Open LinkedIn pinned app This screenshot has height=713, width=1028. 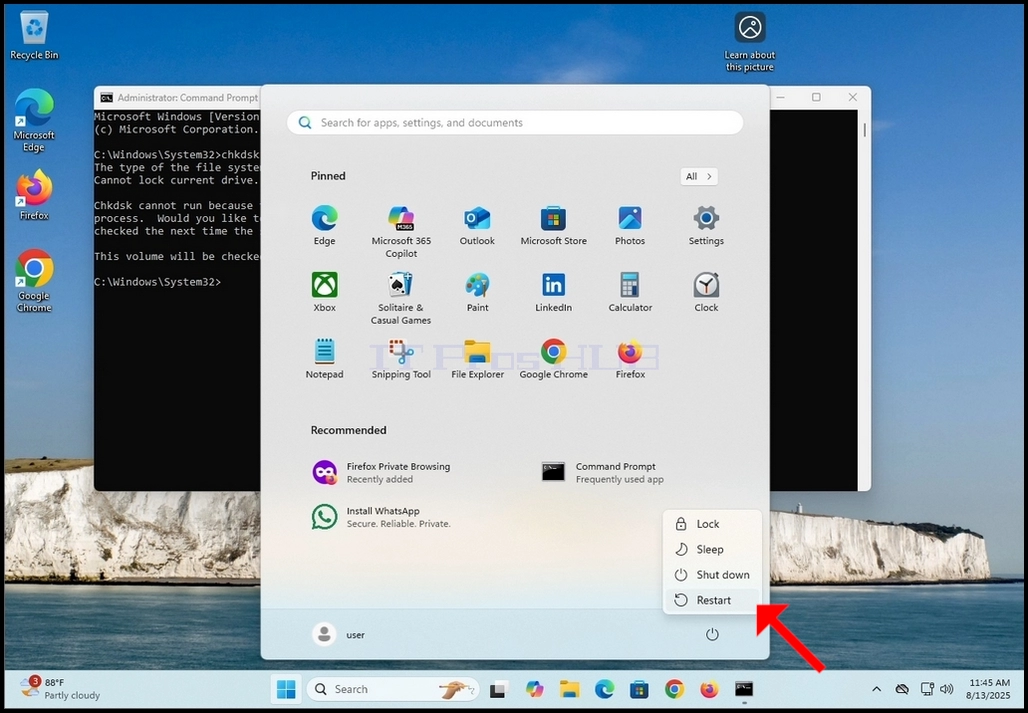coord(553,292)
